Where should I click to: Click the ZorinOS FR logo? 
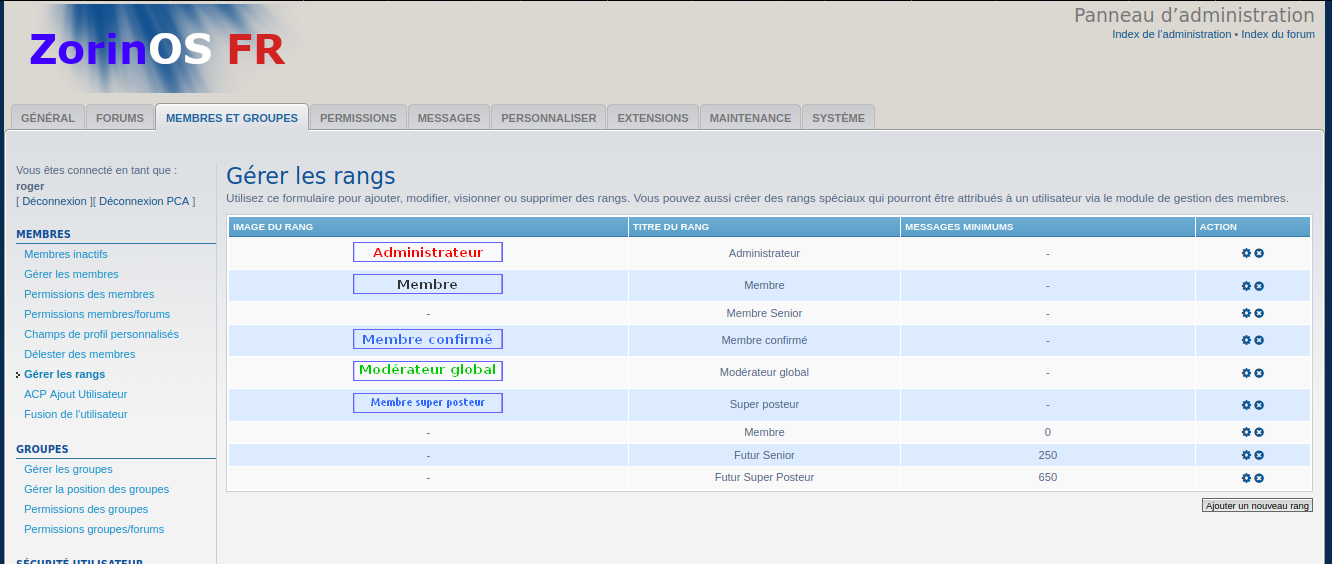pyautogui.click(x=157, y=50)
